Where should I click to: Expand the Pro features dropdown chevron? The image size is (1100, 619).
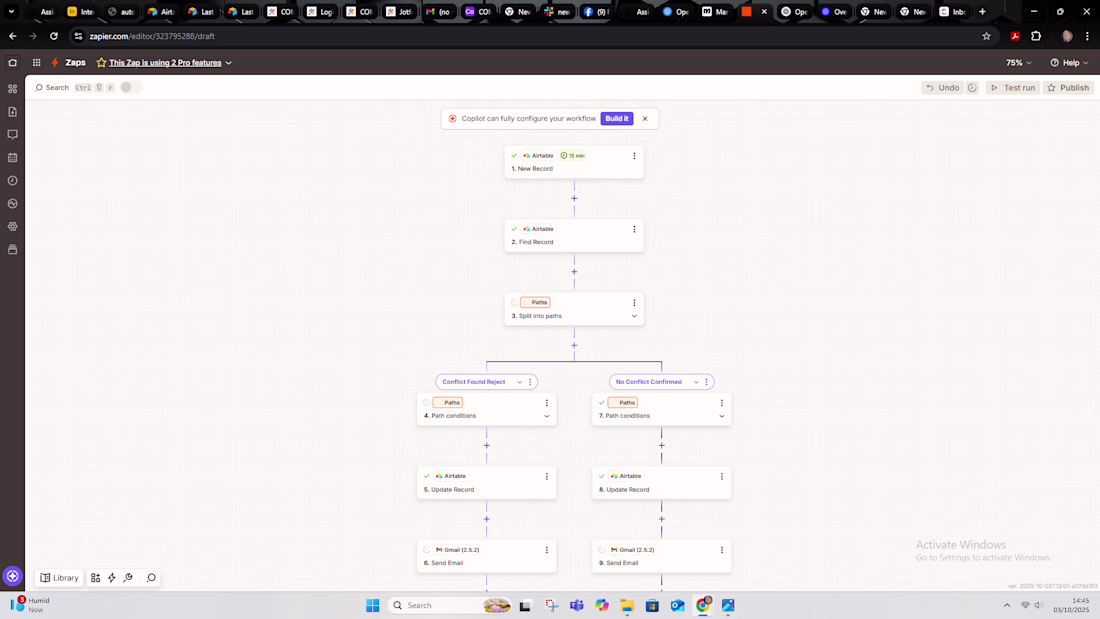click(229, 63)
